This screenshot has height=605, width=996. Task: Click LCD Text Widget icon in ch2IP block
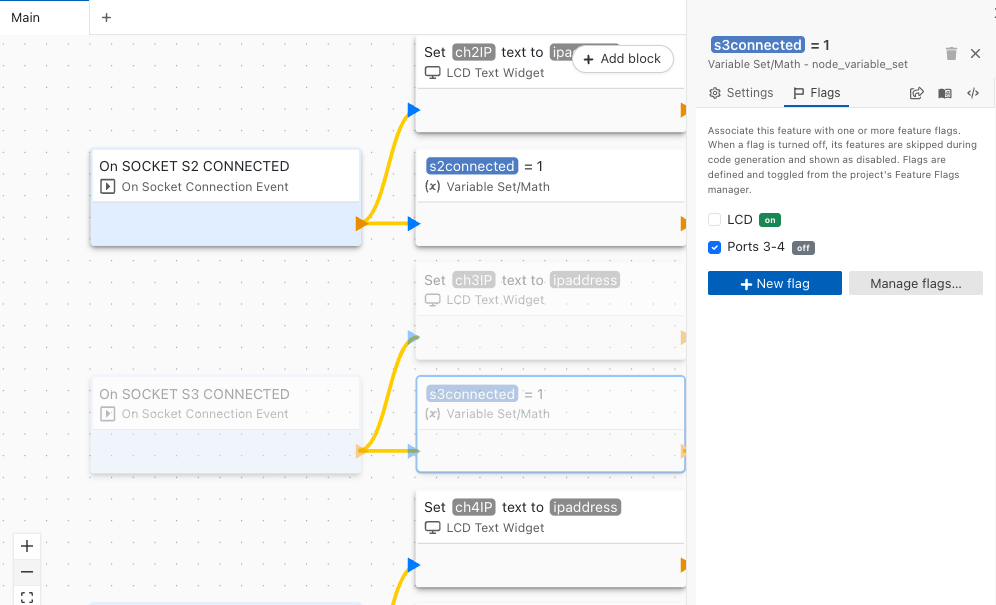tap(433, 73)
